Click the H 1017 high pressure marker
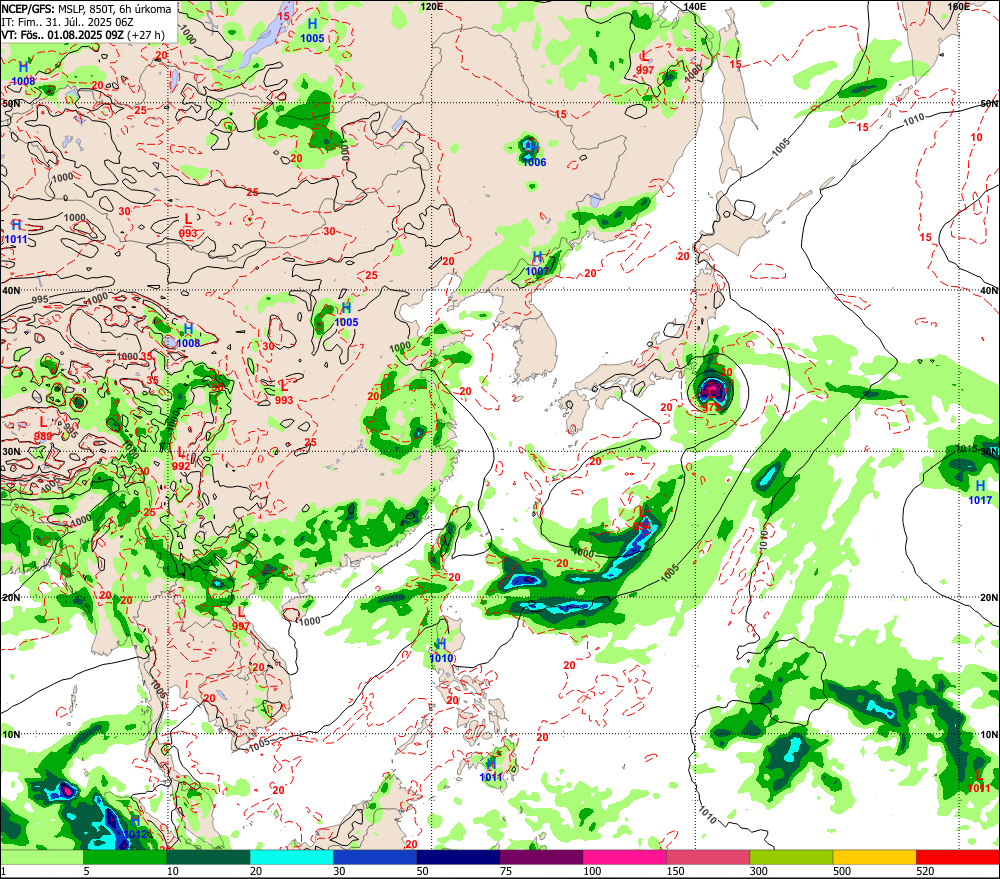1000x879 pixels. pos(980,492)
